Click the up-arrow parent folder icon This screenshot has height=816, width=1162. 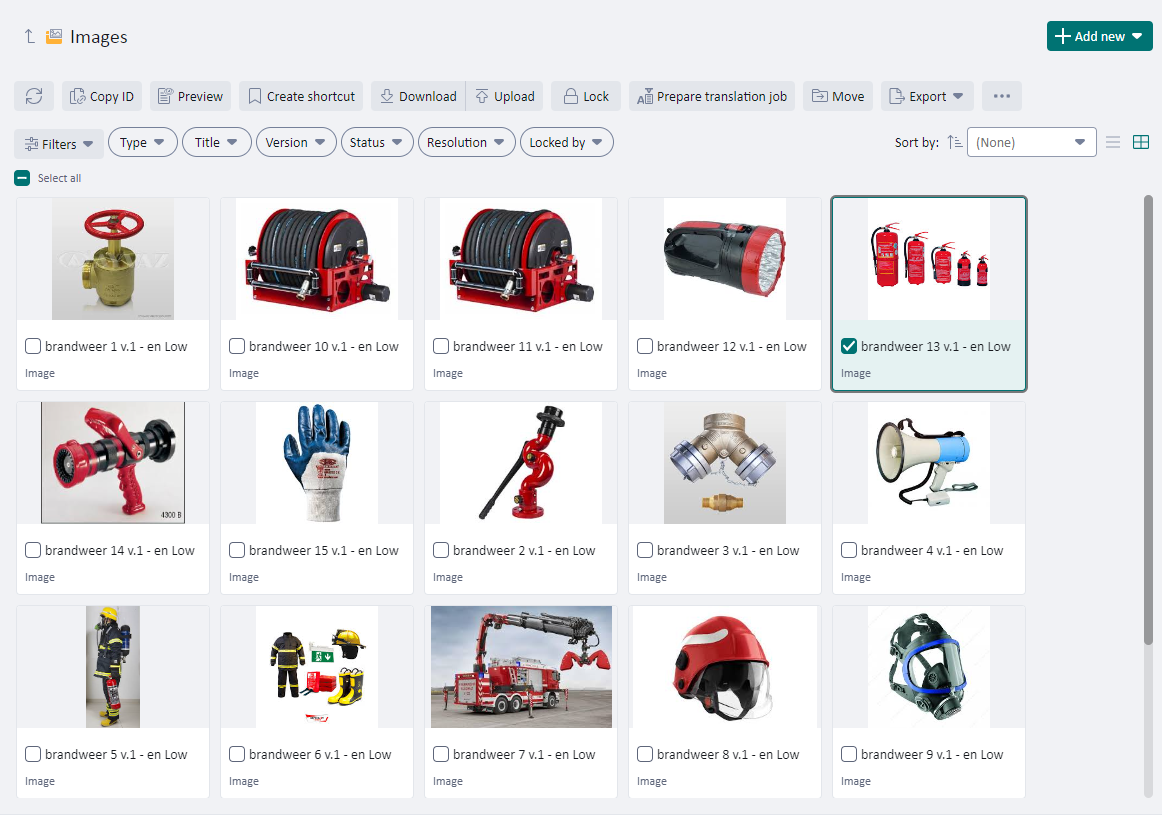(x=29, y=37)
